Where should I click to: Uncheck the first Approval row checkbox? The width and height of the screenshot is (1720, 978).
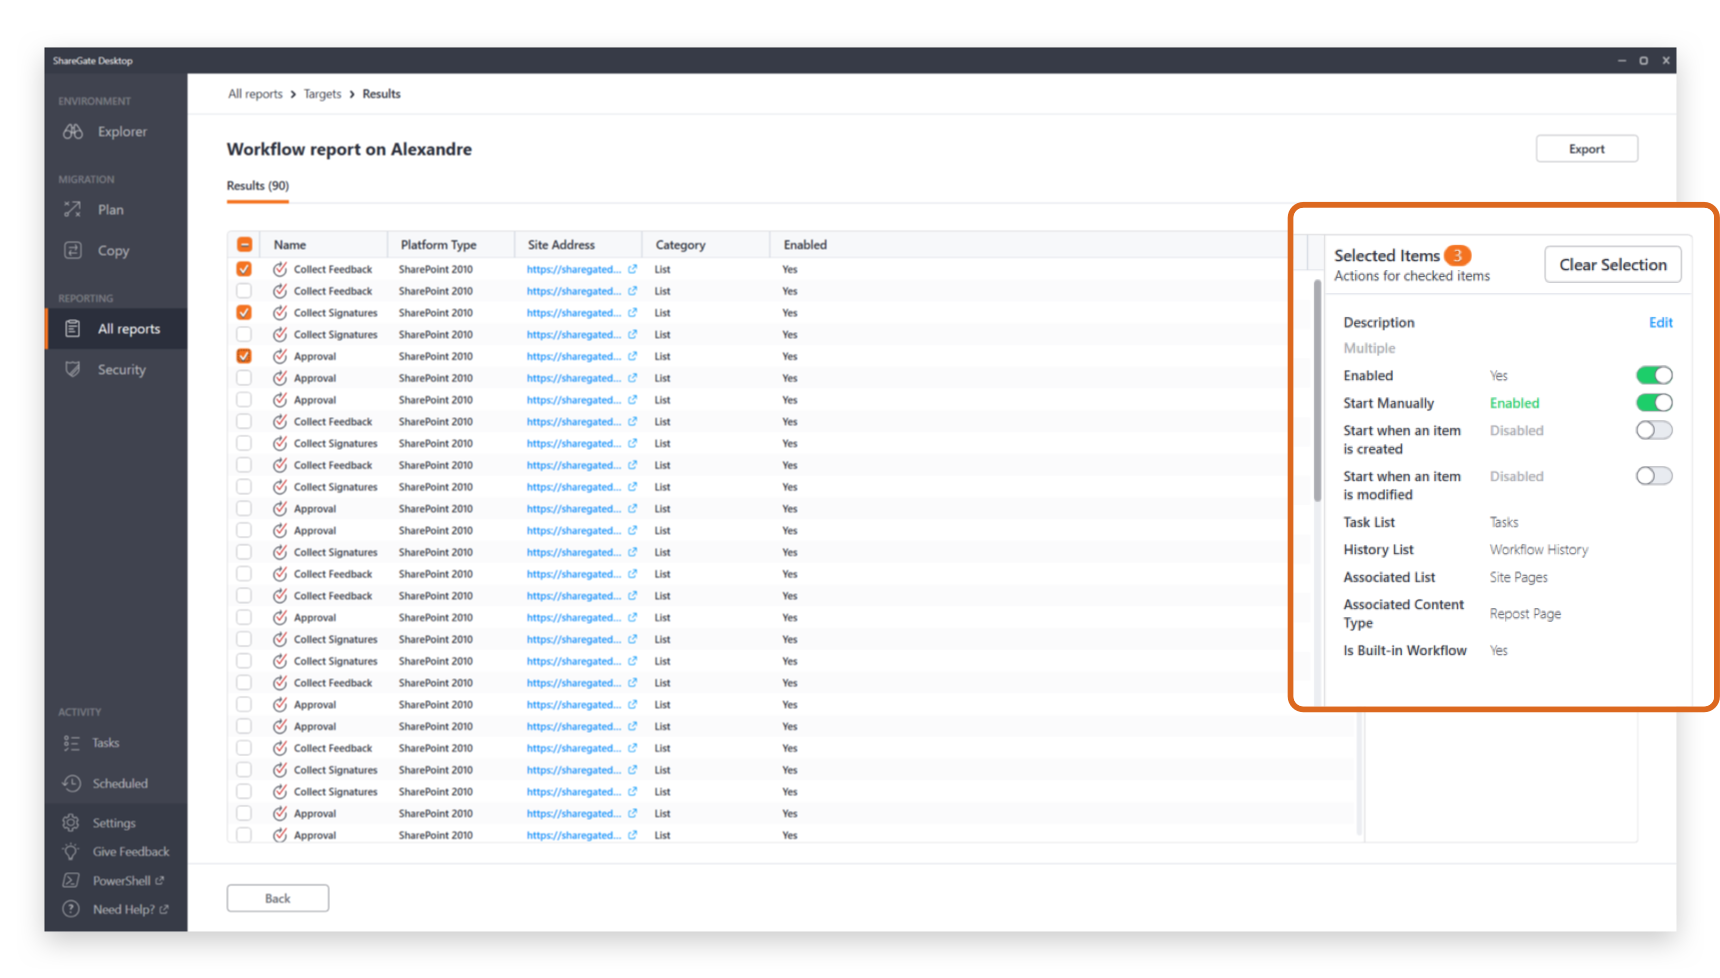pyautogui.click(x=244, y=356)
